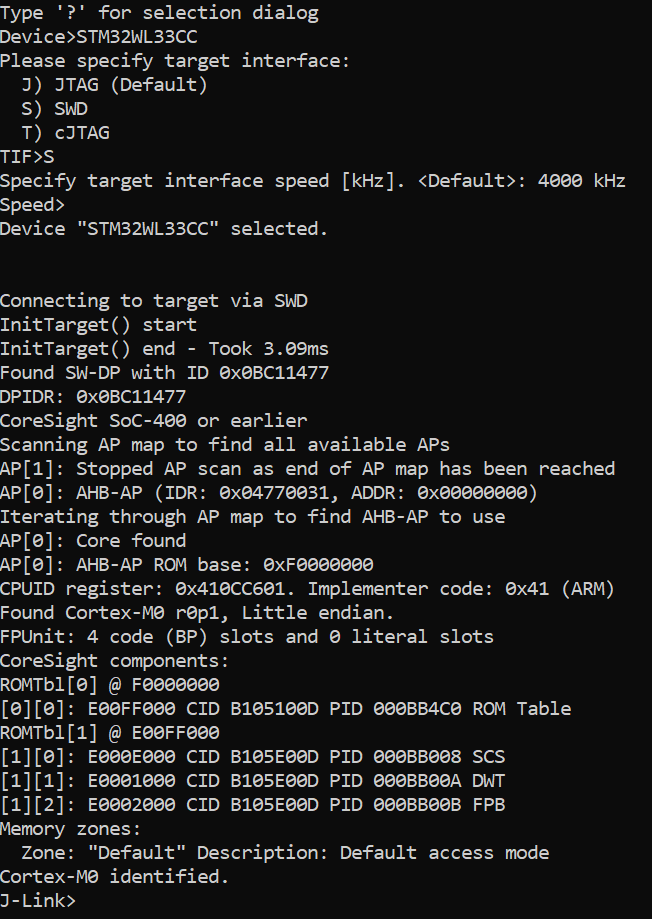The height and width of the screenshot is (919, 652).
Task: Click the 'AP[0]: Core found' line
Action: (93, 540)
